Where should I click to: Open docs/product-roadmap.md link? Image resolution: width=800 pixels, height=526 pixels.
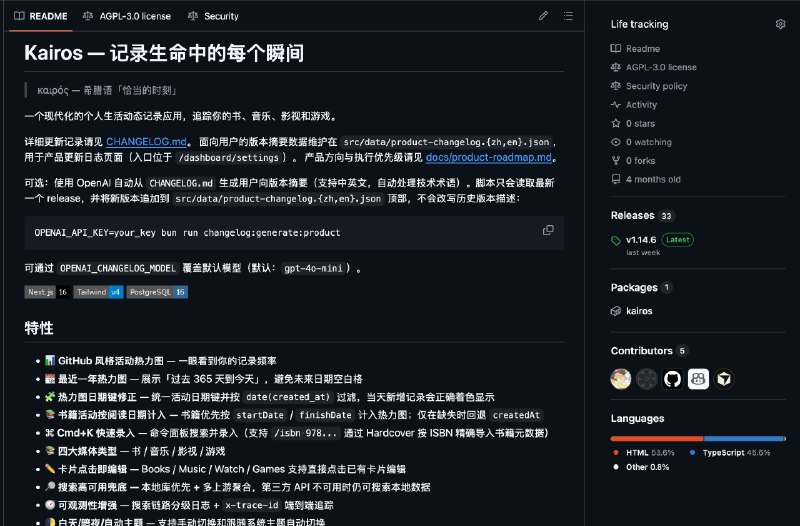(x=489, y=157)
